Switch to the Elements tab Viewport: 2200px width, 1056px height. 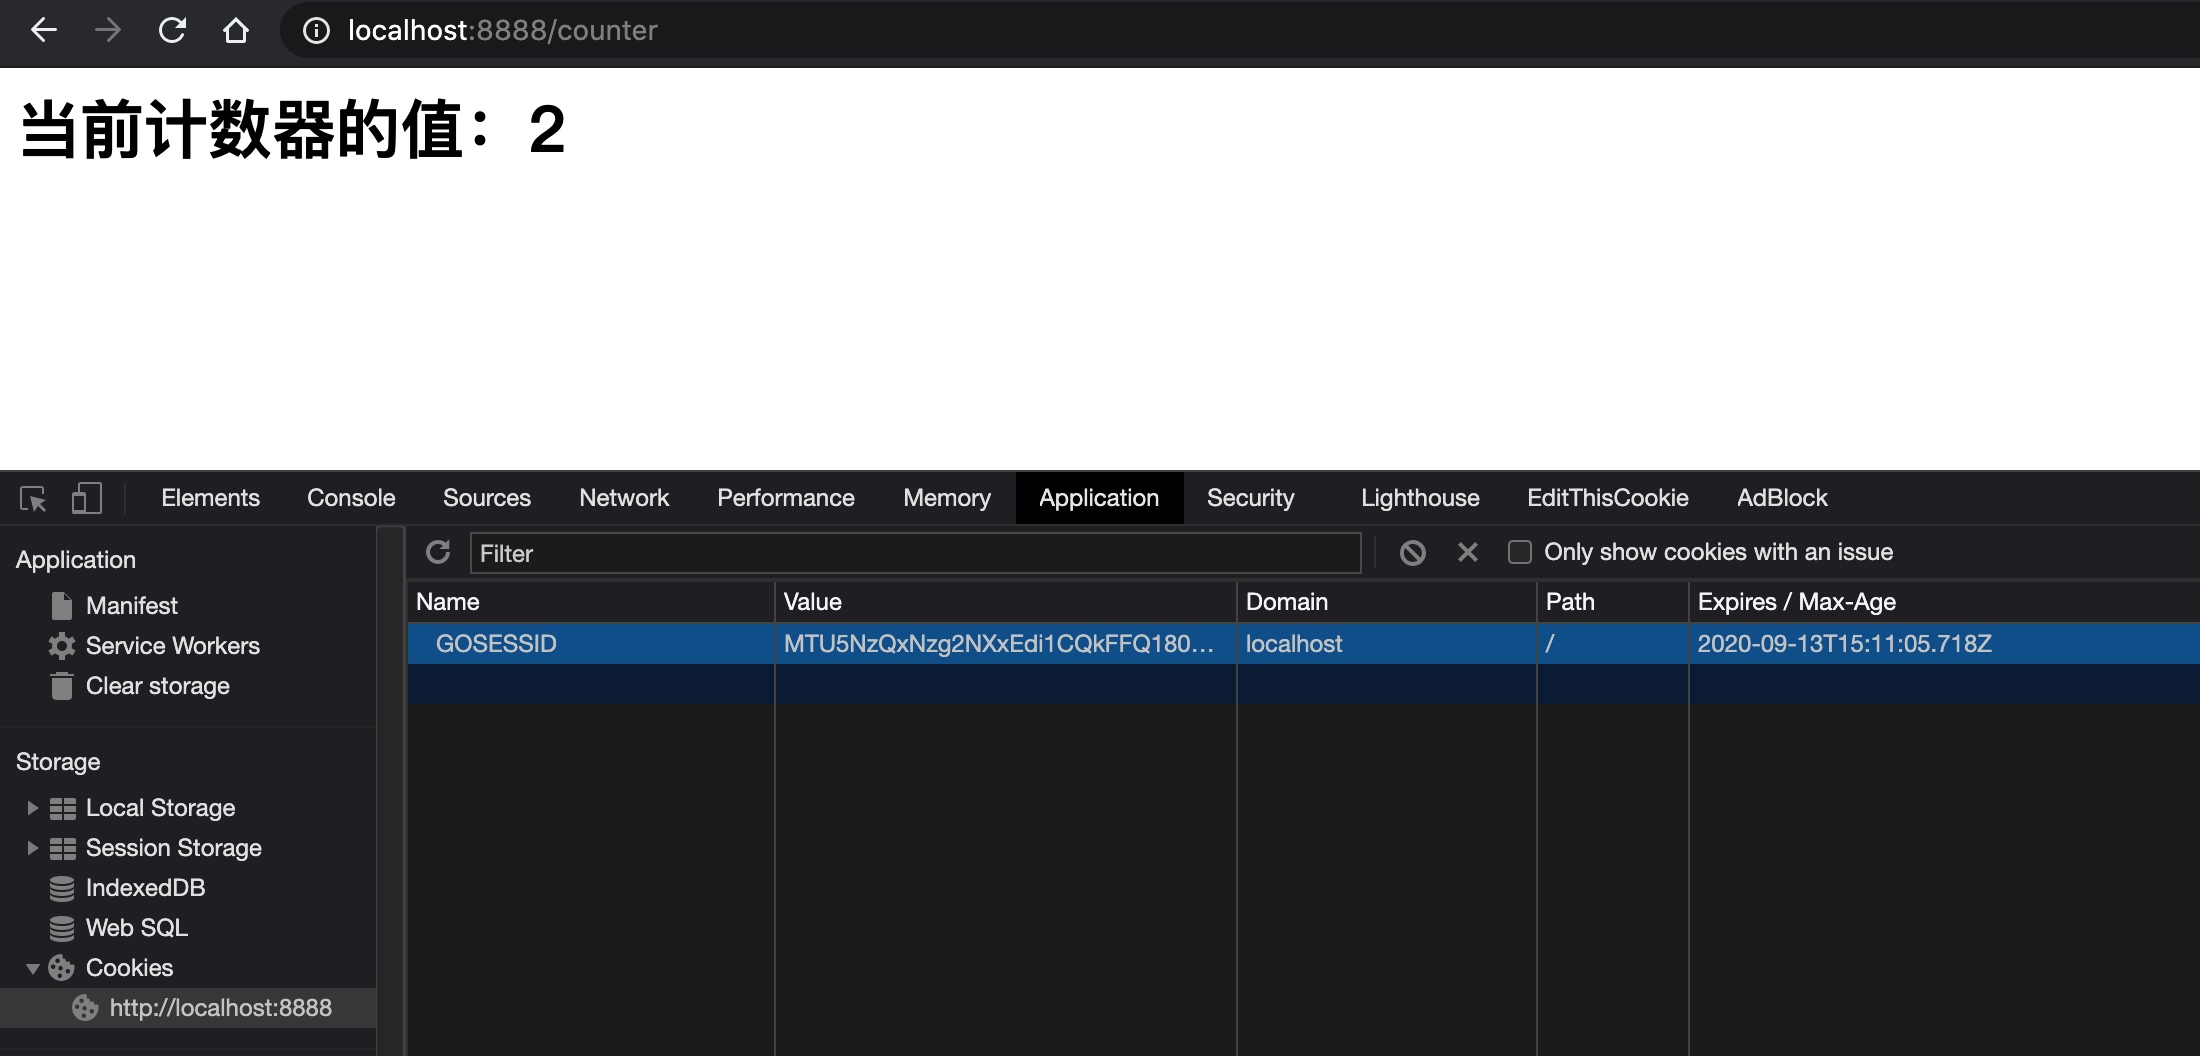coord(210,498)
